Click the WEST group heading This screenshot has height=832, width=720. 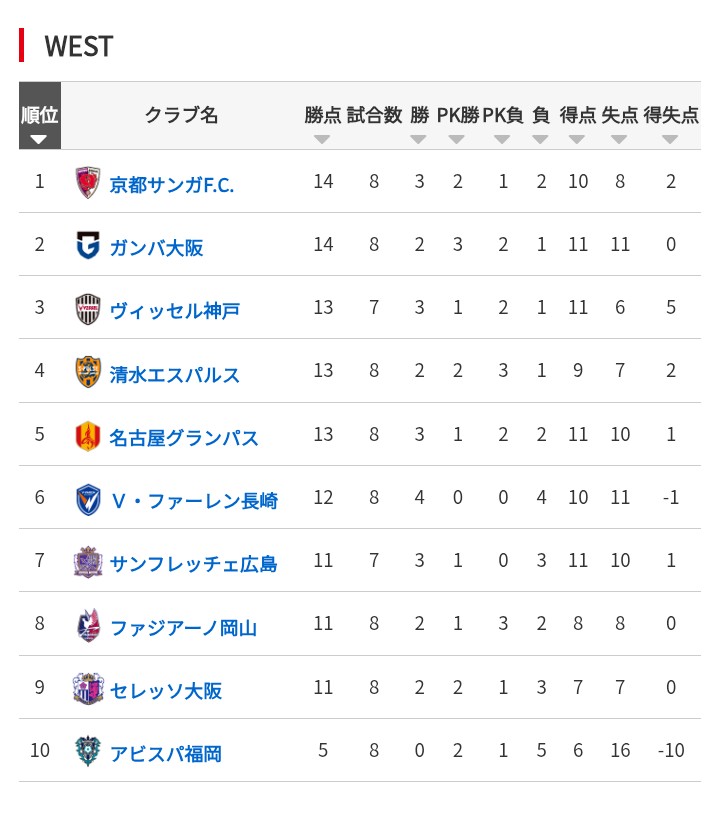(x=78, y=46)
